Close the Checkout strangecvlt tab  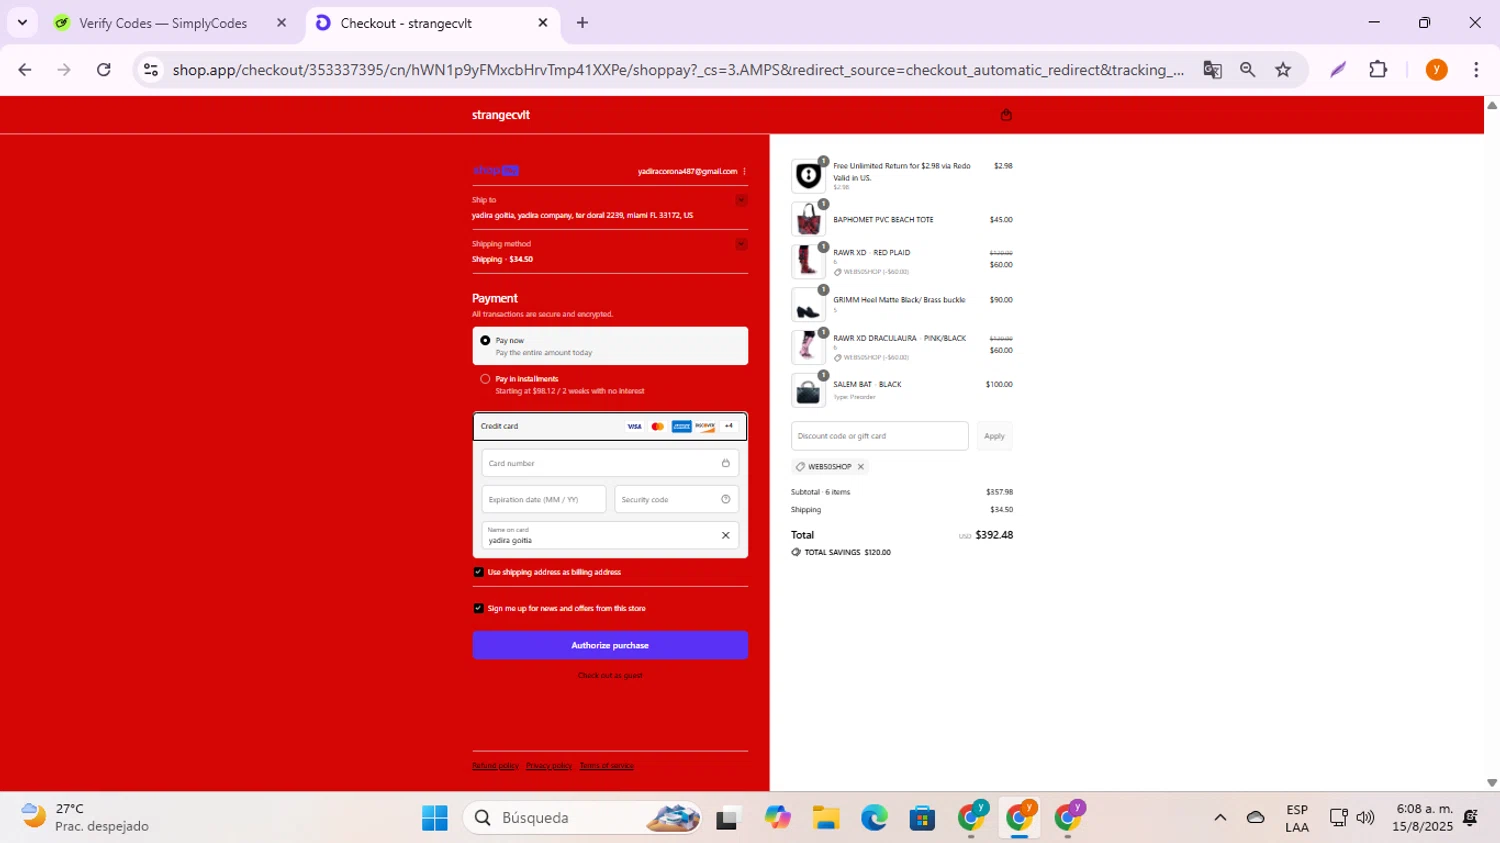(543, 23)
